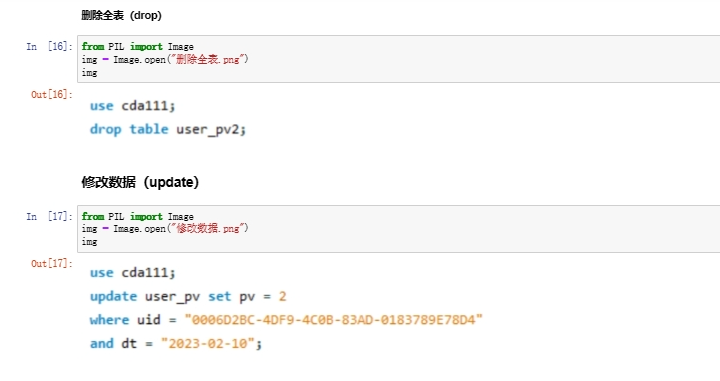Select the In [17] code cell
The height and width of the screenshot is (381, 720).
pyautogui.click(x=399, y=229)
